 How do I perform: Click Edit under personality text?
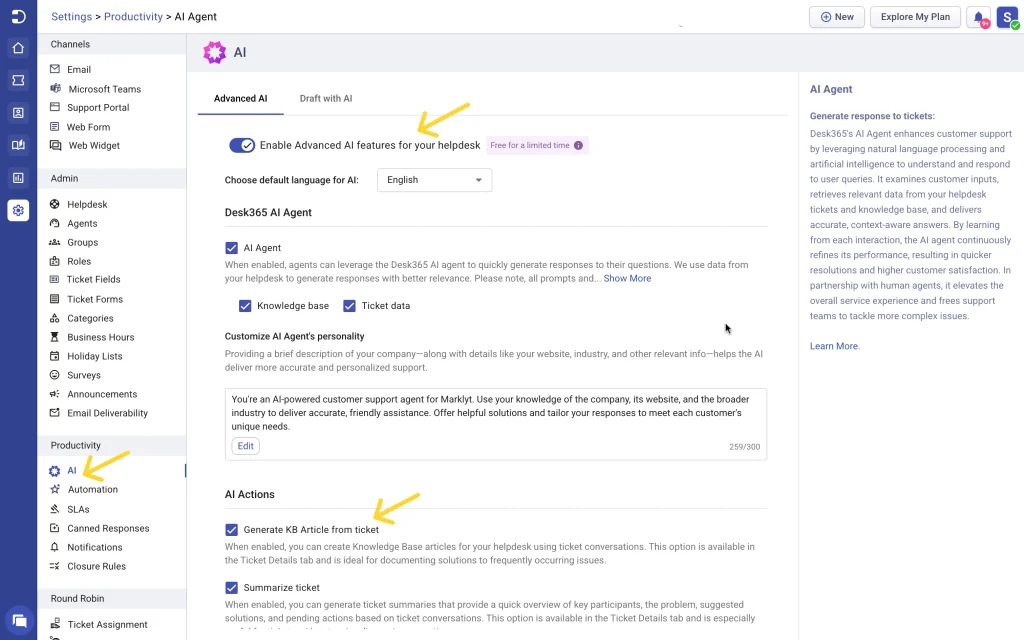246,446
